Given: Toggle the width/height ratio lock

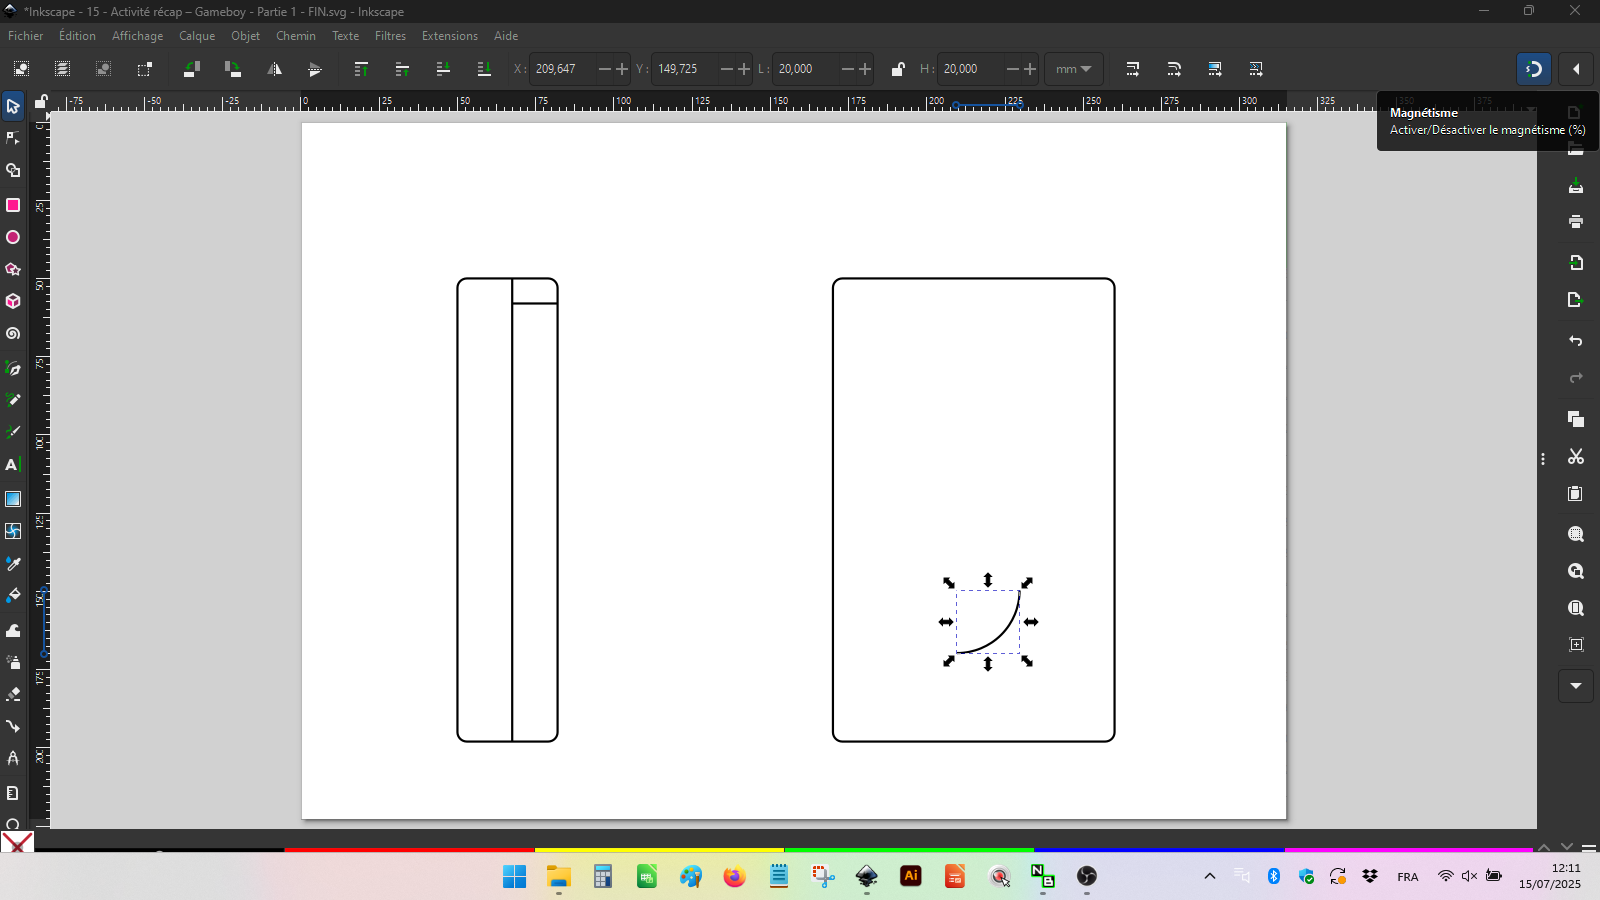Looking at the screenshot, I should pos(898,69).
